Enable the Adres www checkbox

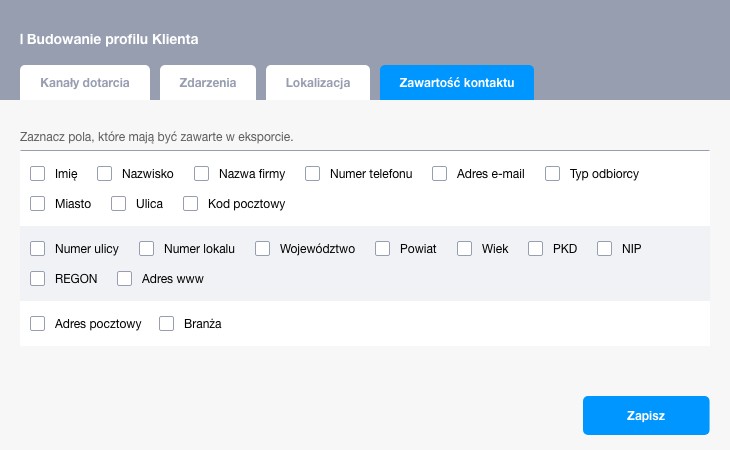pyautogui.click(x=124, y=279)
